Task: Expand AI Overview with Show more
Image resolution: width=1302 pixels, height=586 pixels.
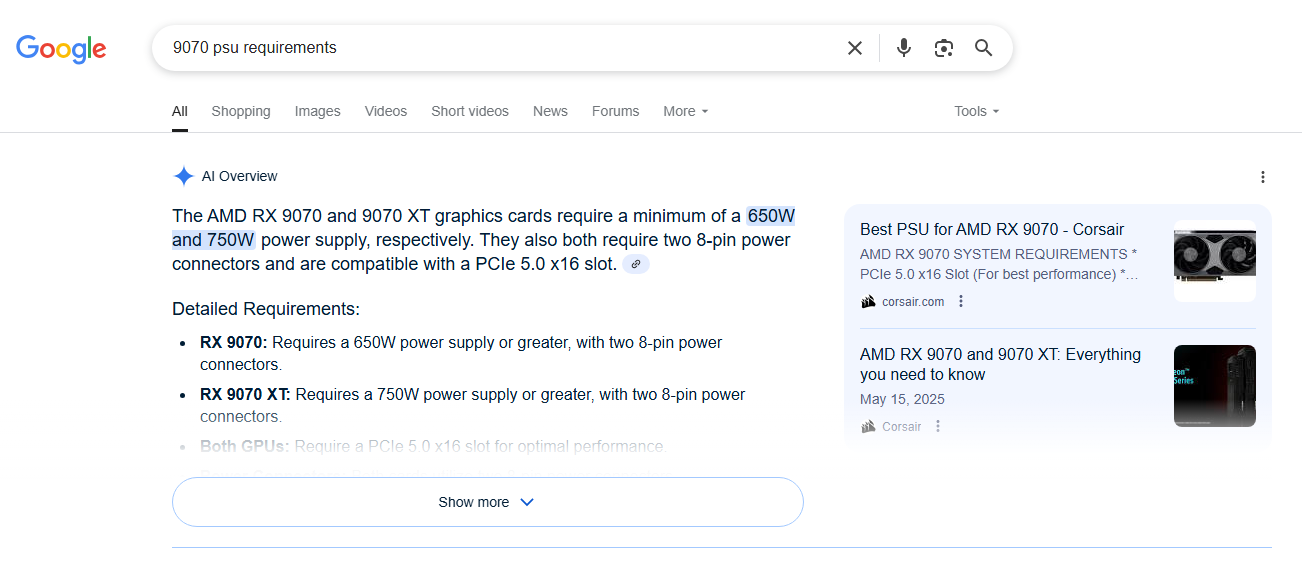Action: pyautogui.click(x=488, y=502)
